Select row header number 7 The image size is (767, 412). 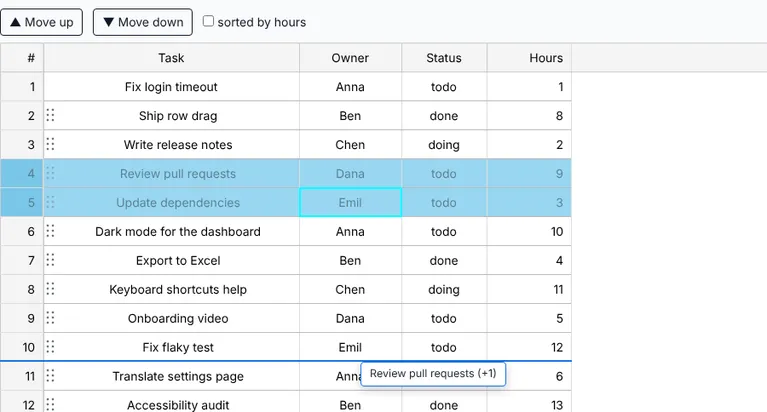coord(22,260)
